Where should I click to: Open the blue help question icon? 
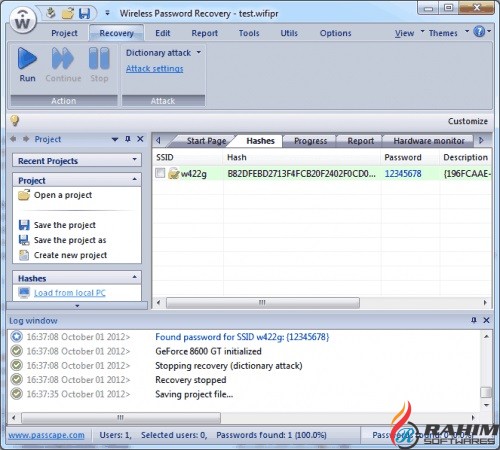(479, 32)
